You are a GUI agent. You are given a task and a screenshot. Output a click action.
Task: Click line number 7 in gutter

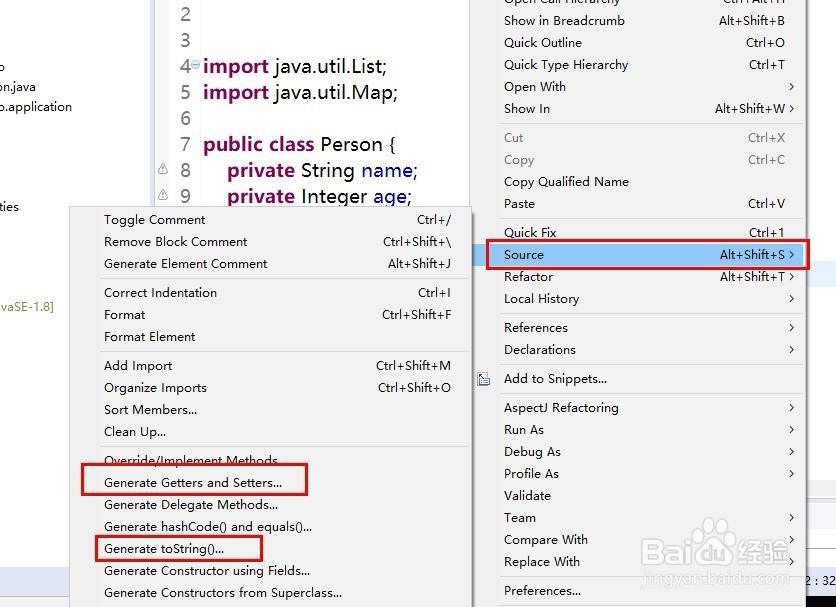click(185, 144)
